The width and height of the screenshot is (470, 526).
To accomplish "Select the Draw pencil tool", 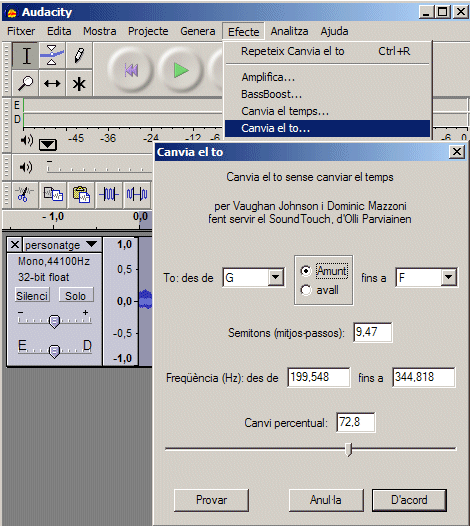I will [79, 55].
